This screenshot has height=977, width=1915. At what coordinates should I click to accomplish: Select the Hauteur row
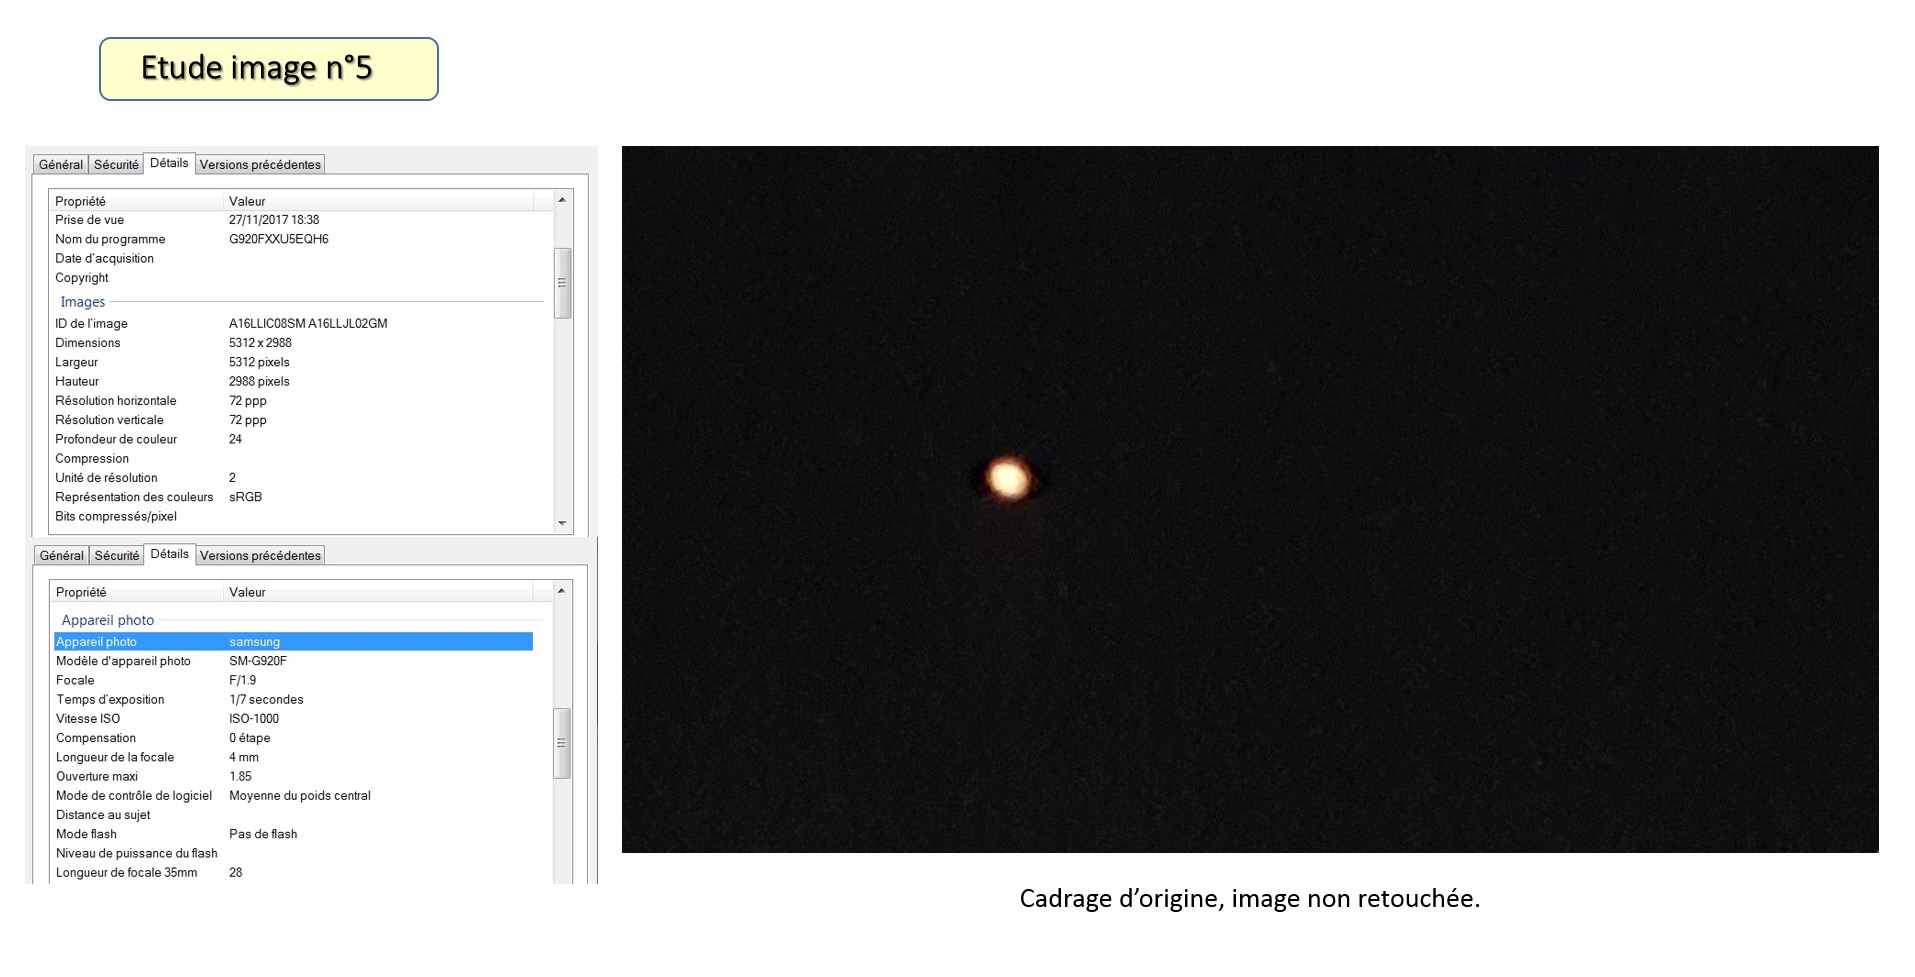pos(293,382)
